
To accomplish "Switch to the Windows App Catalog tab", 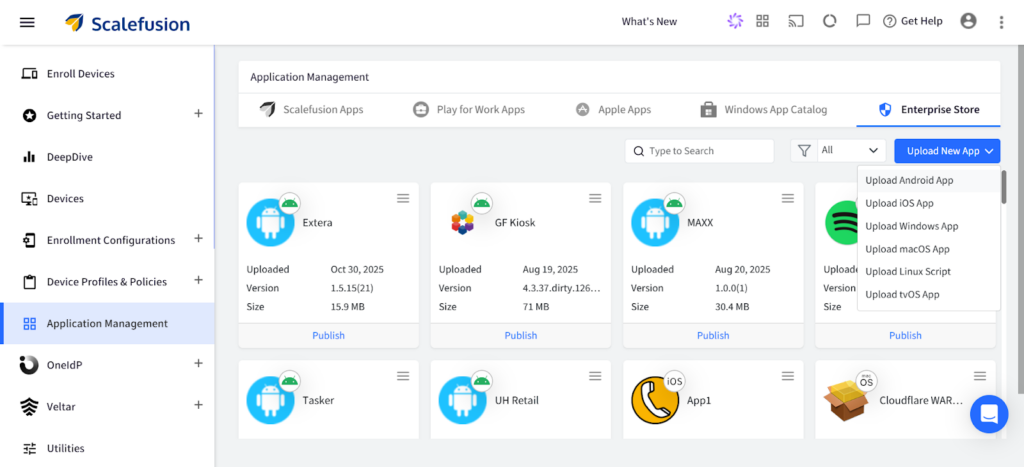I will point(764,110).
